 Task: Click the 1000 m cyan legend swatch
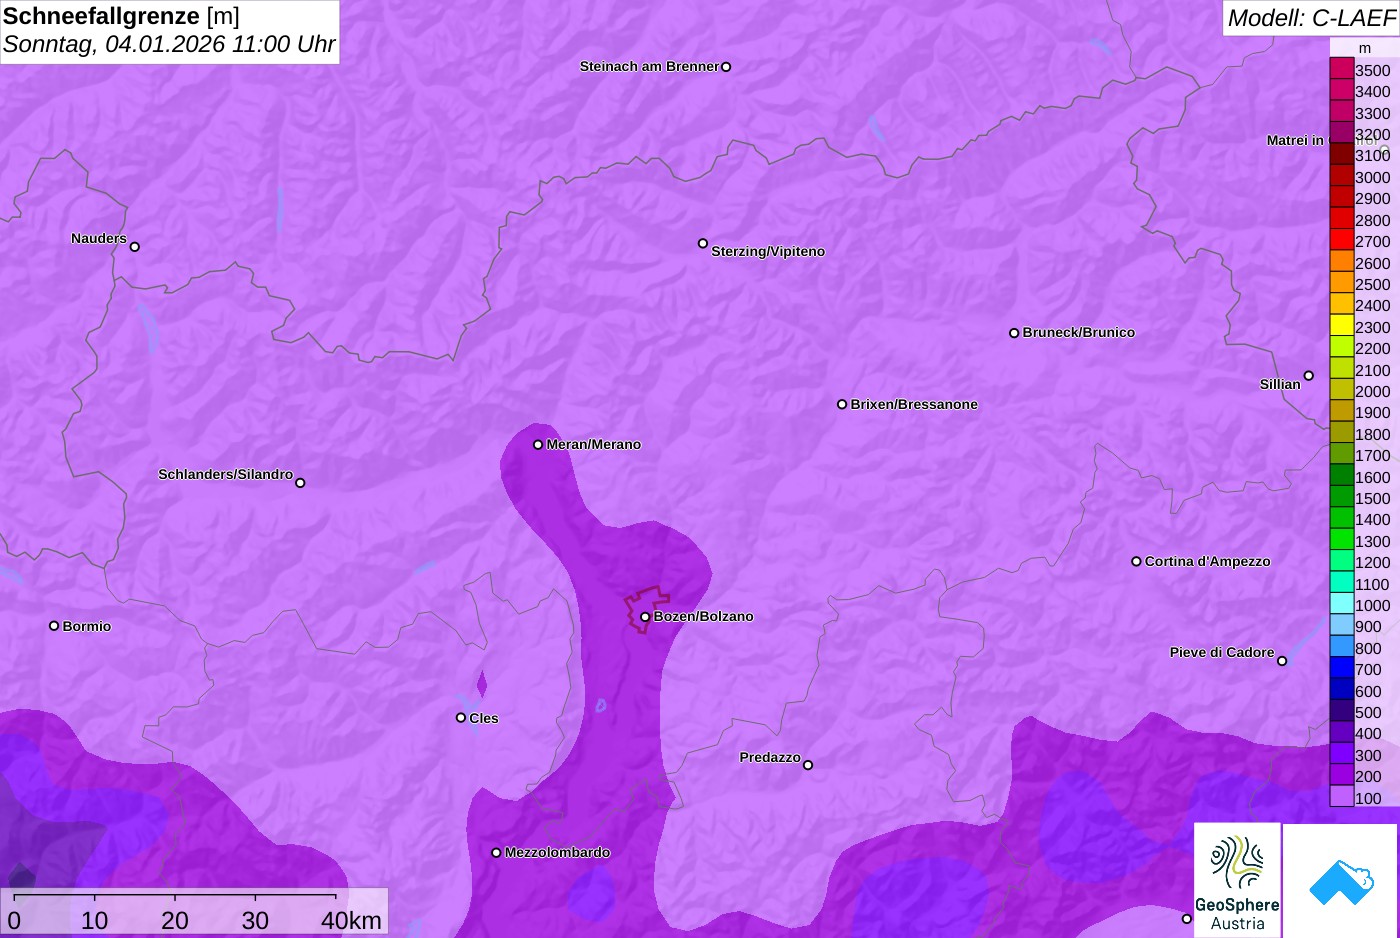coord(1342,604)
